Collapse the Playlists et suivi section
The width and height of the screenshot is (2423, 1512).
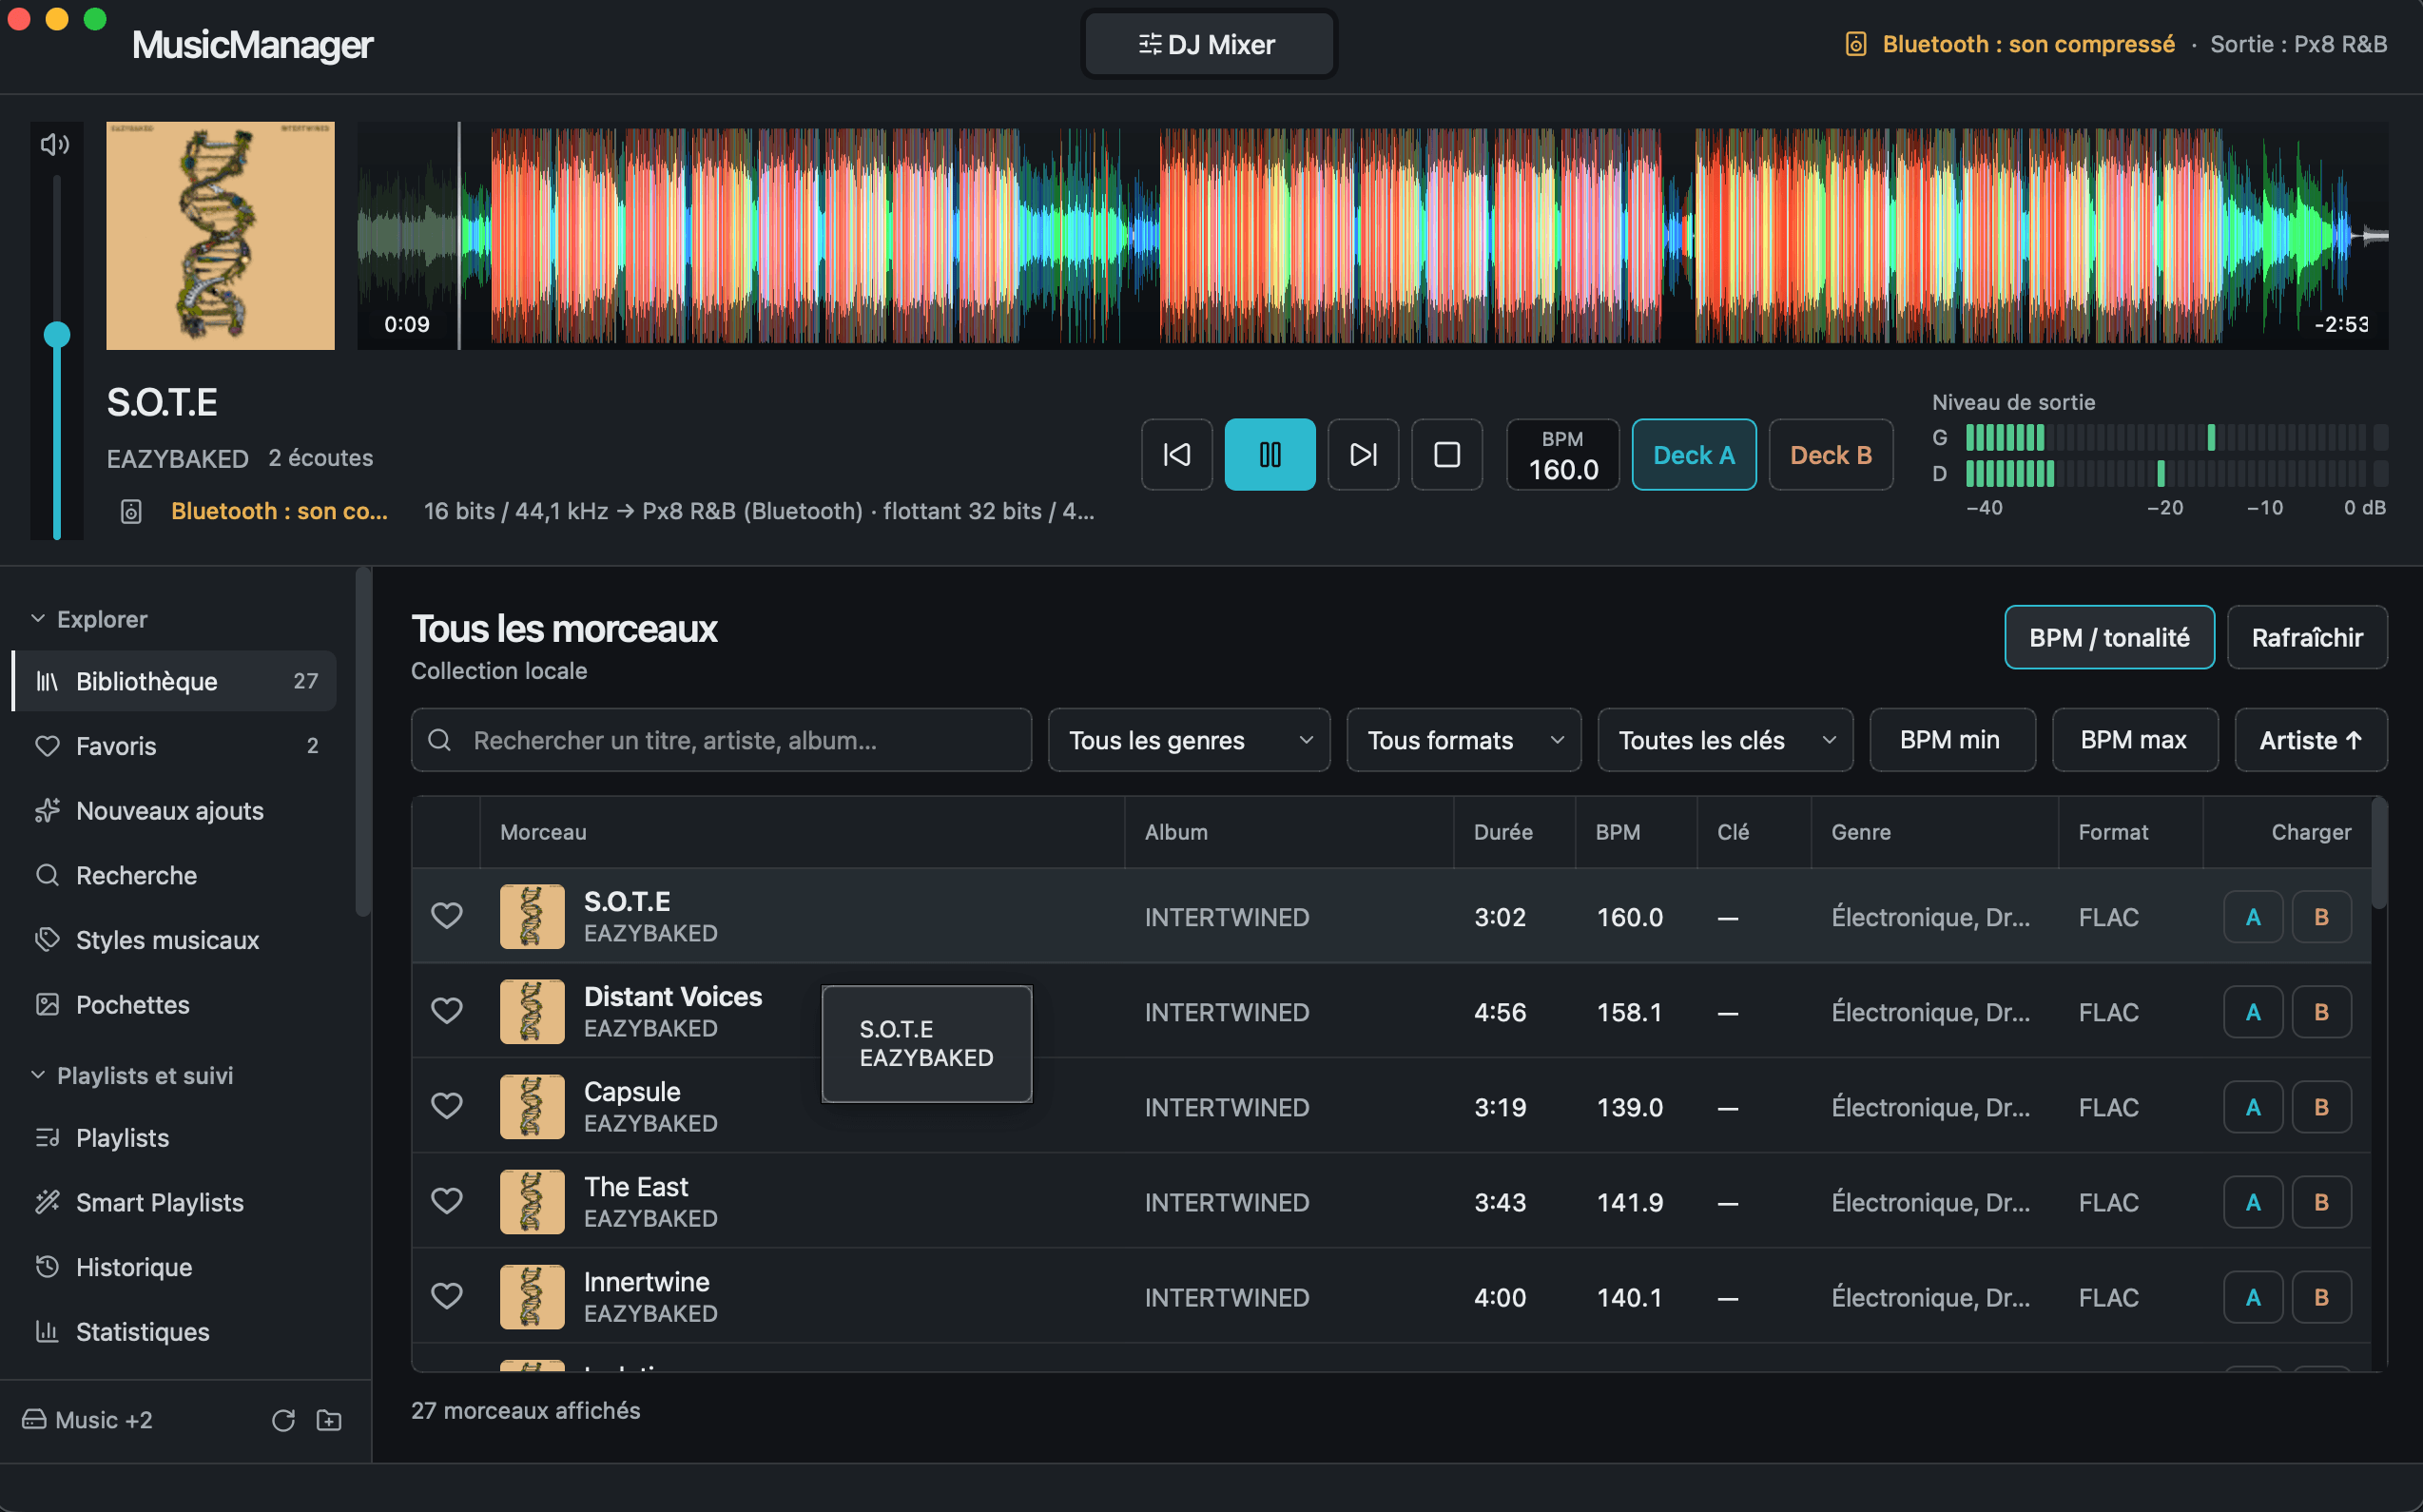(133, 1075)
